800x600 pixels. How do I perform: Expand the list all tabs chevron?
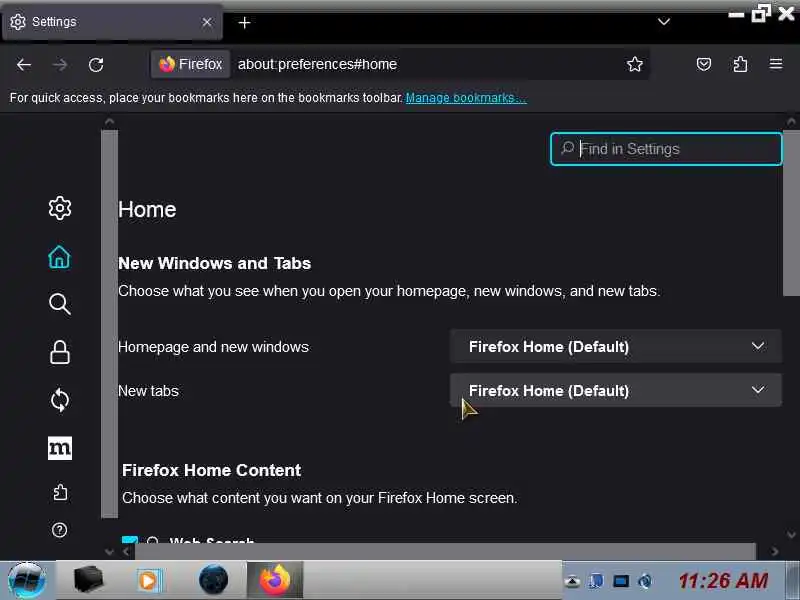[663, 21]
